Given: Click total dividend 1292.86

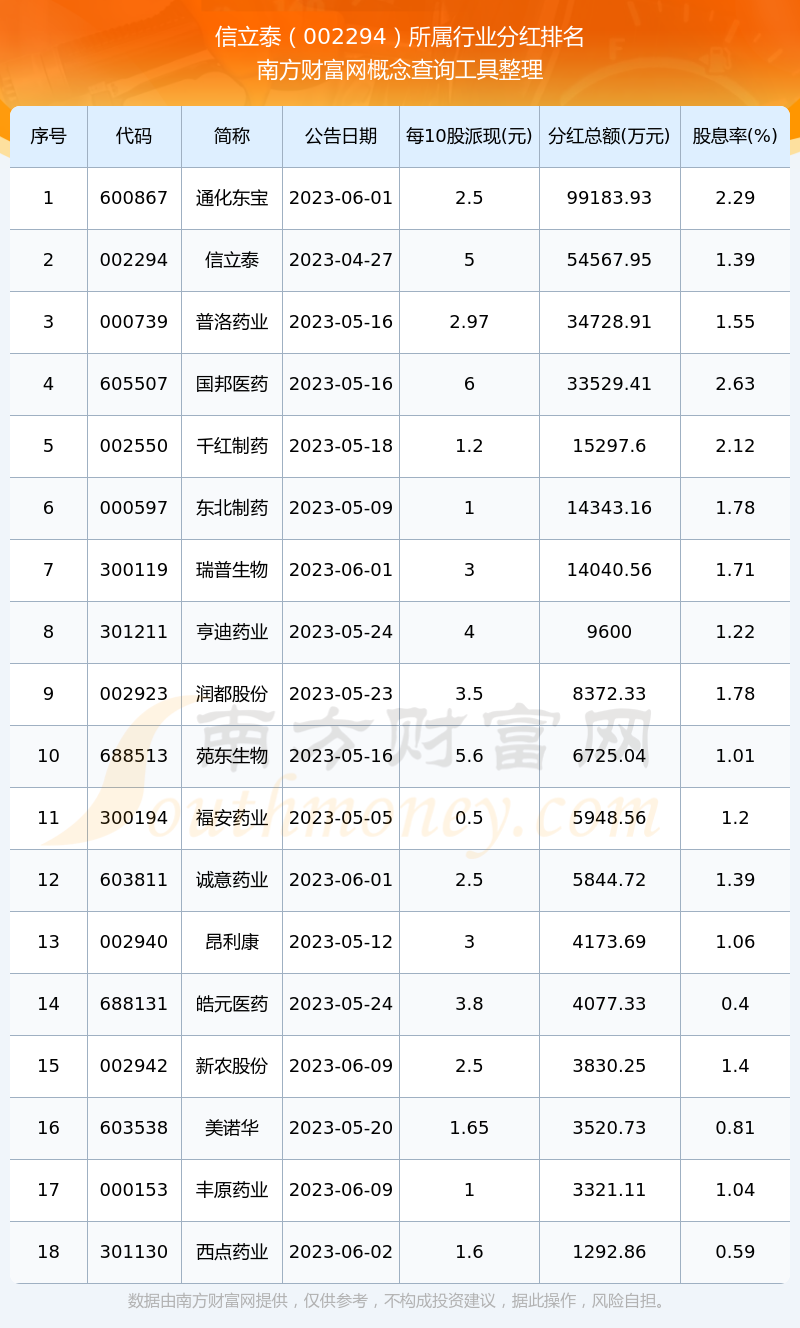Looking at the screenshot, I should pyautogui.click(x=610, y=1252).
